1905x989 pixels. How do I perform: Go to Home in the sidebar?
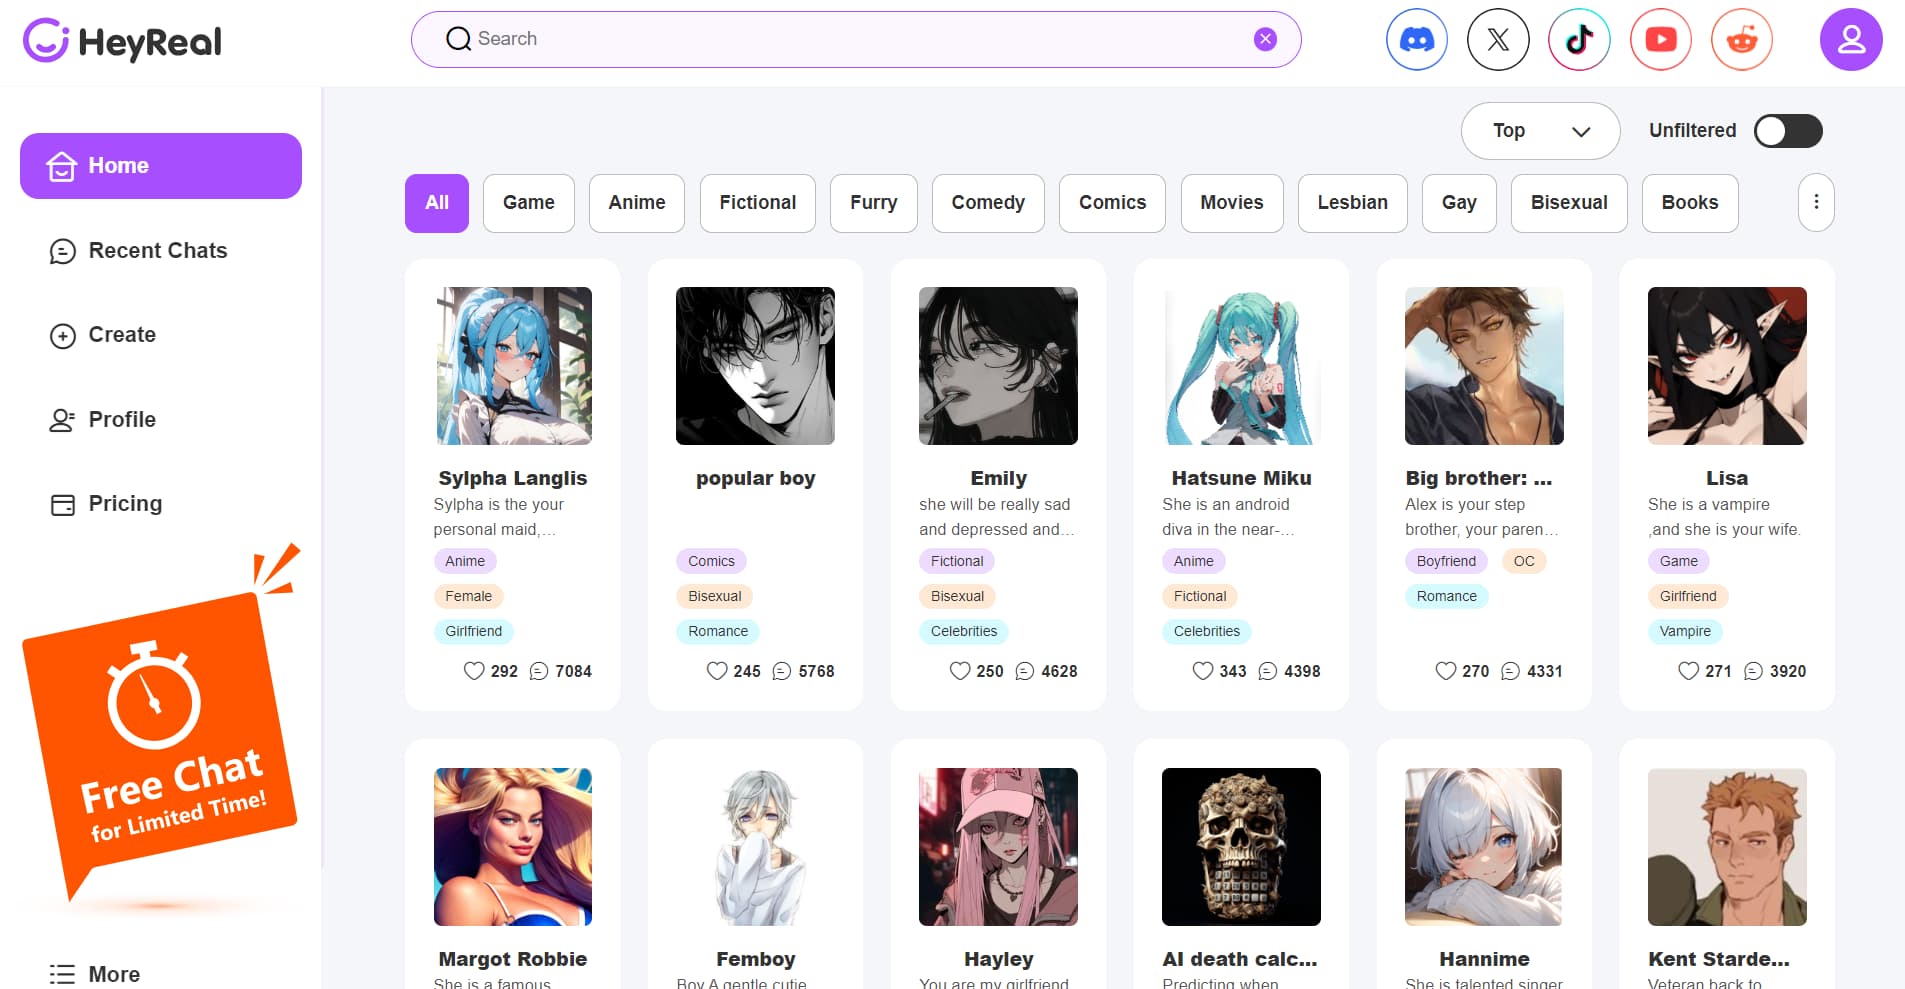click(x=161, y=166)
